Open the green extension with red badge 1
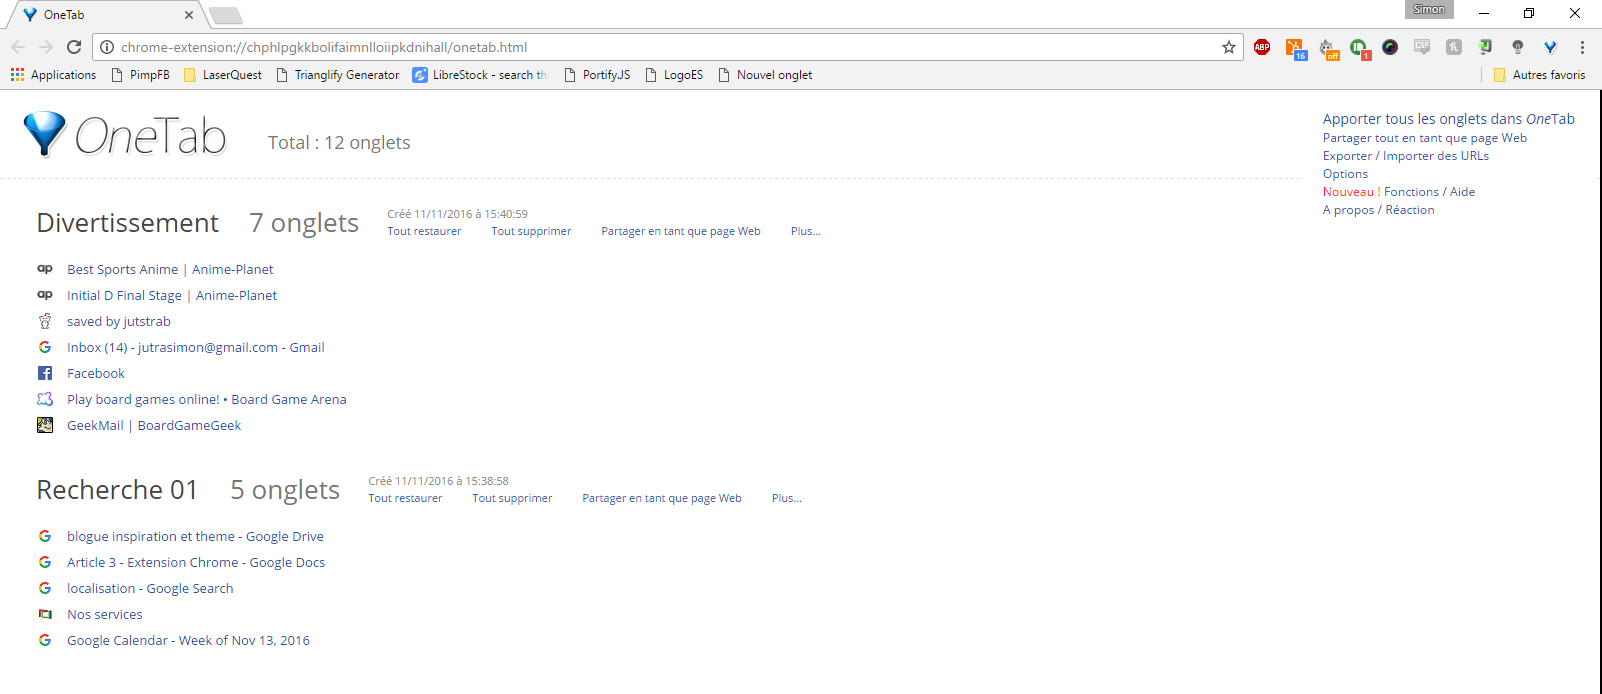 coord(1359,48)
